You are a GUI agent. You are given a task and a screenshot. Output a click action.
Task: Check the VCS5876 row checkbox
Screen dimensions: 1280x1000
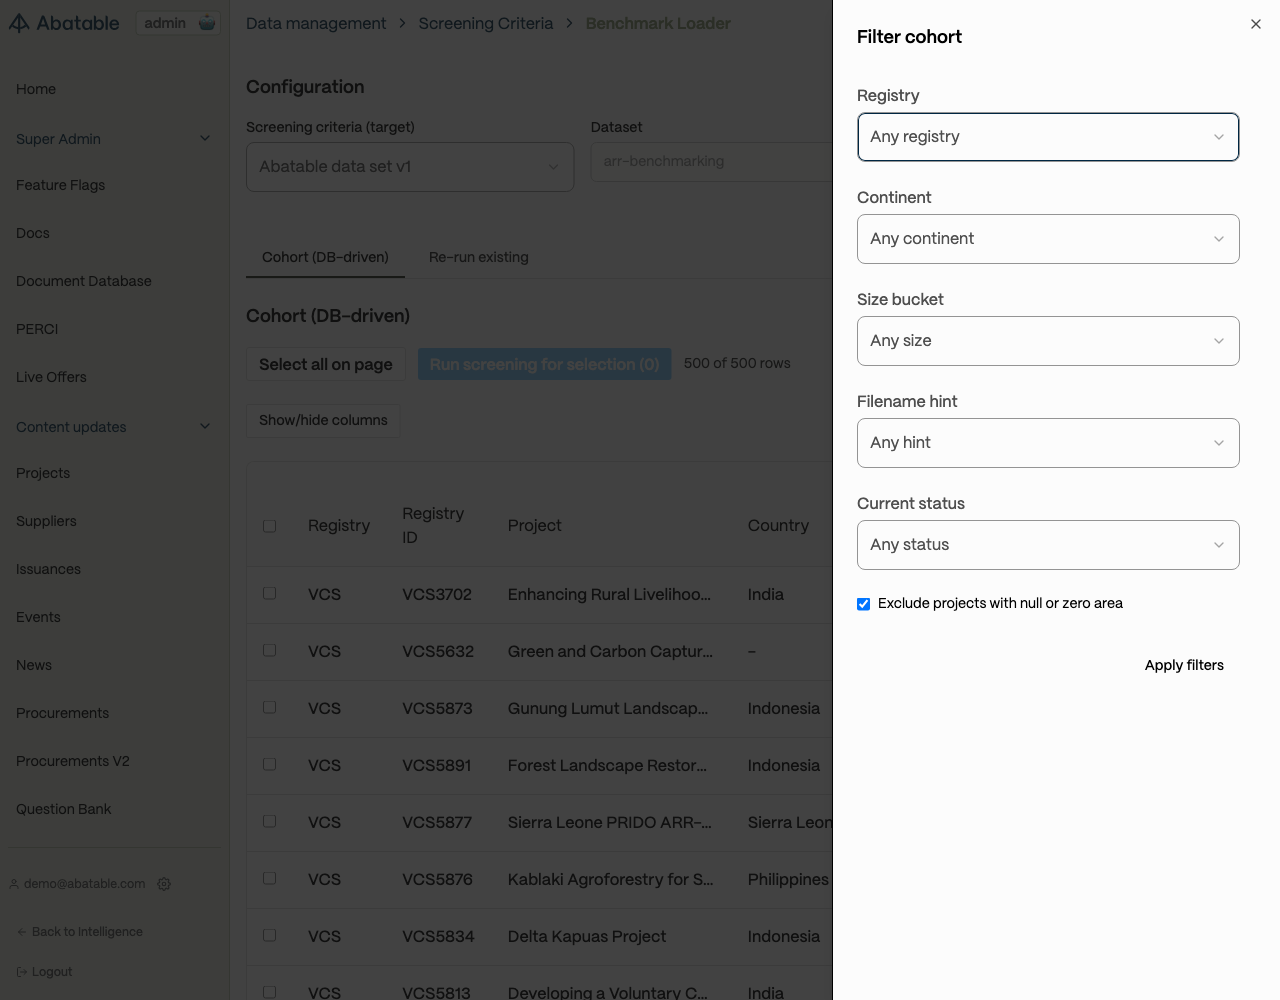(x=269, y=878)
